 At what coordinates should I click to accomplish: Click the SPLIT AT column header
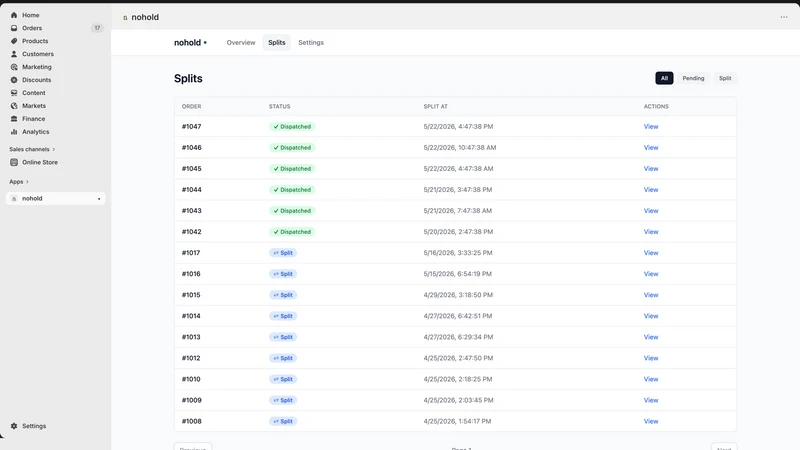coord(435,107)
